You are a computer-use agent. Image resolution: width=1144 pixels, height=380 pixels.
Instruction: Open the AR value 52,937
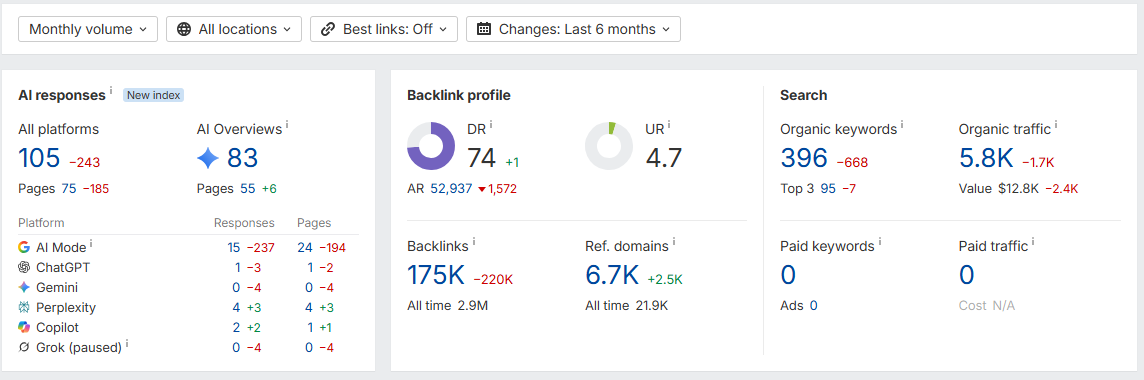click(451, 189)
